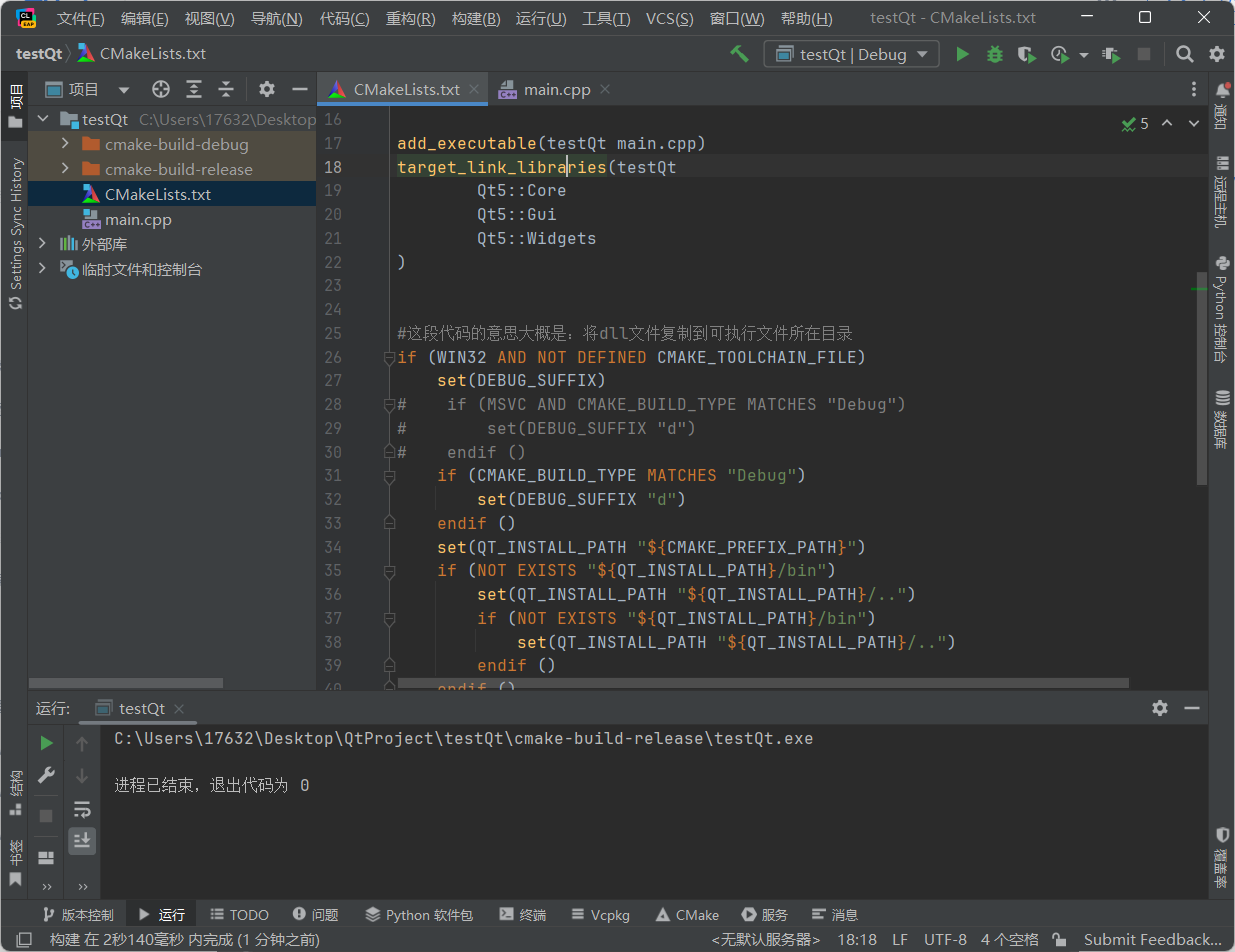Hide the project tool window
This screenshot has height=952, width=1235.
(x=299, y=89)
